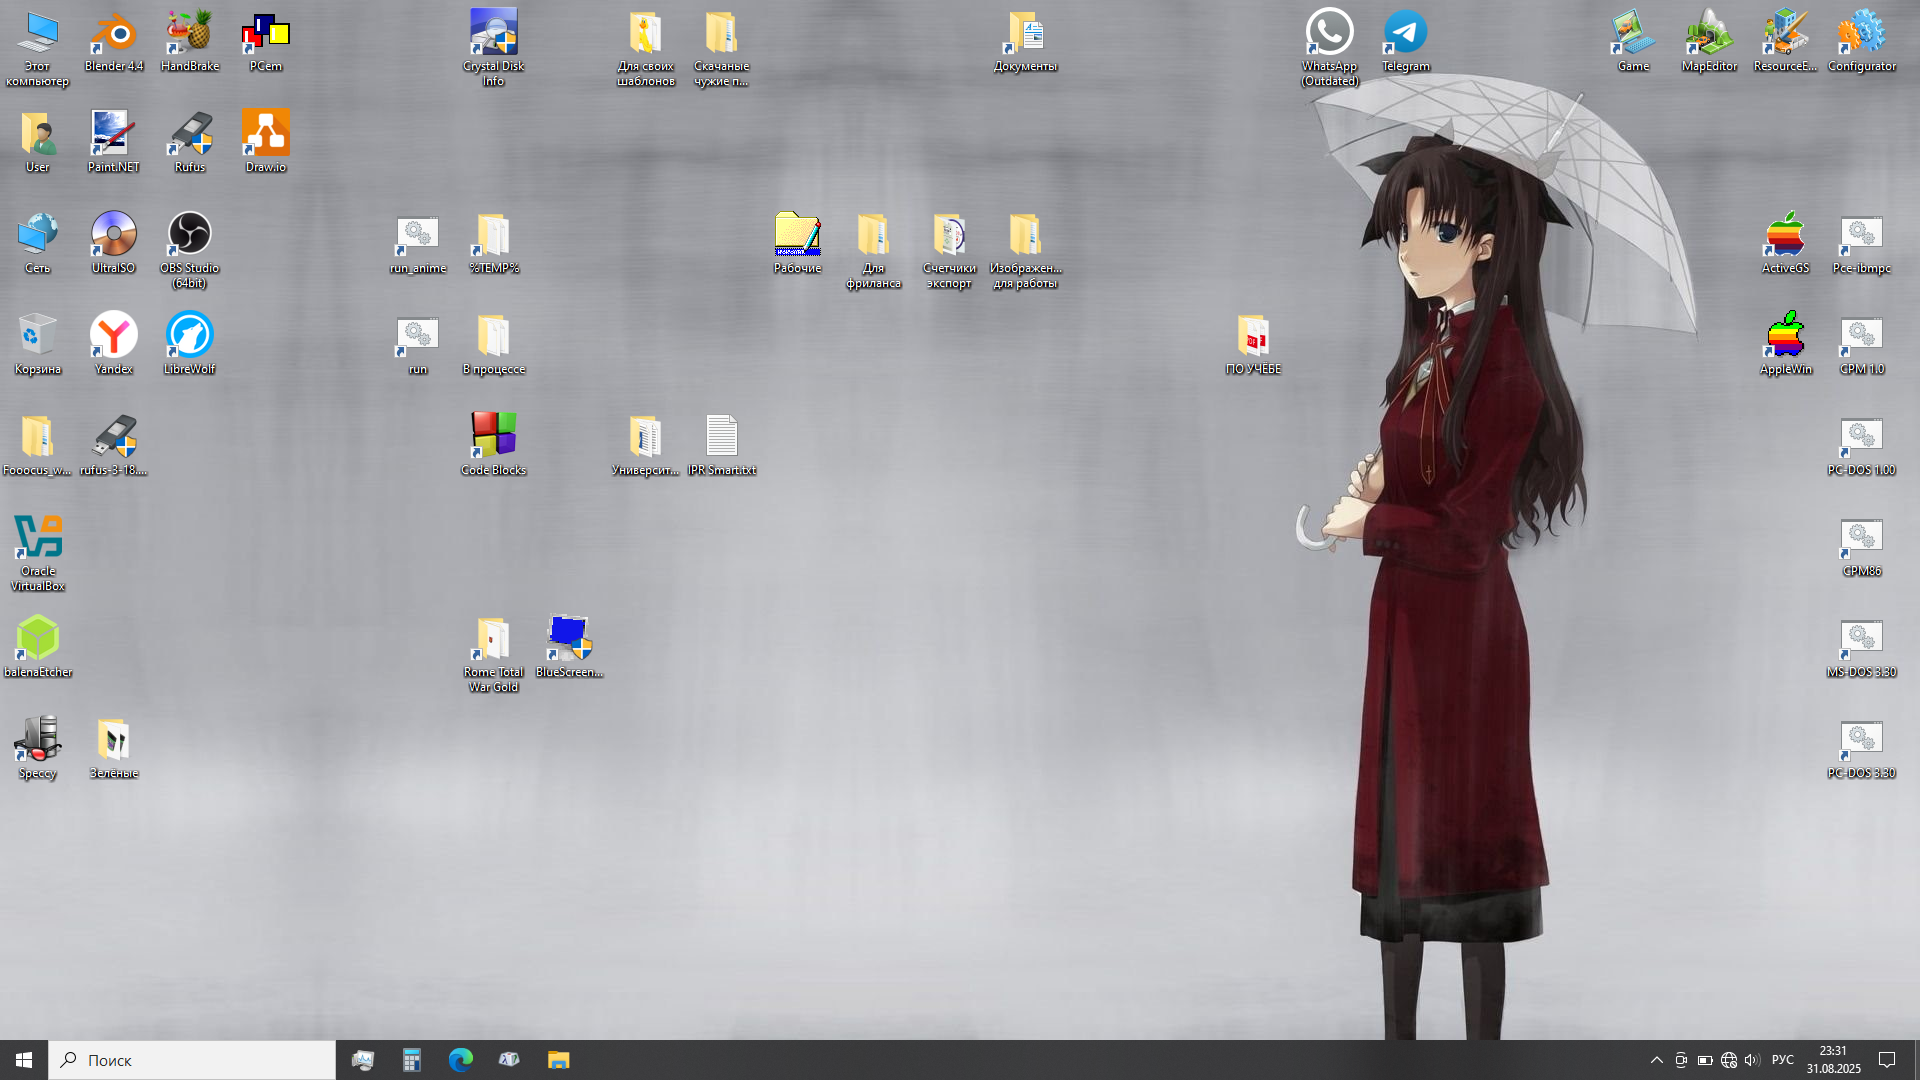Click the Счетчики экспорт folder
Image resolution: width=1920 pixels, height=1080 pixels.
coord(949,250)
